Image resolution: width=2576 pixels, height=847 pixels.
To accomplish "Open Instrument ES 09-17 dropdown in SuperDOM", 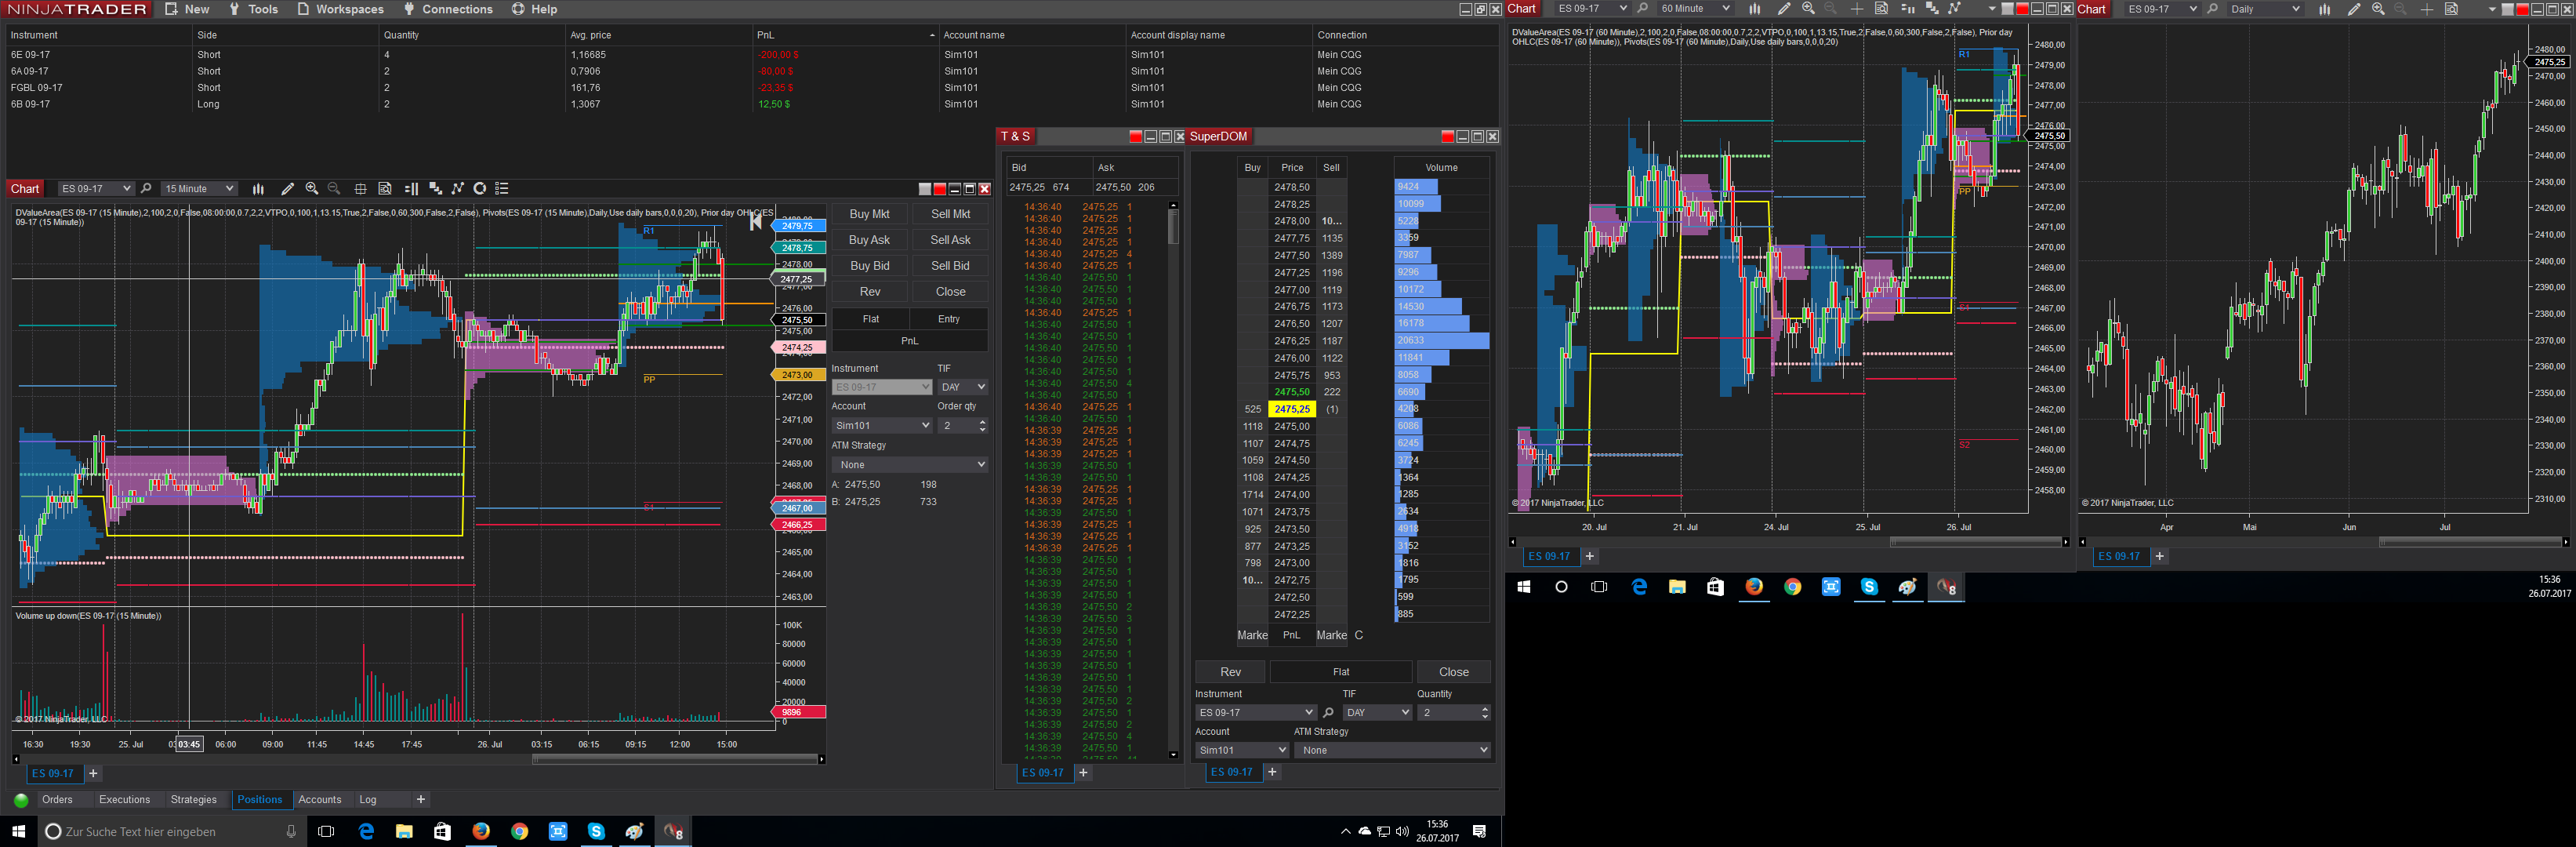I will [x=1255, y=712].
